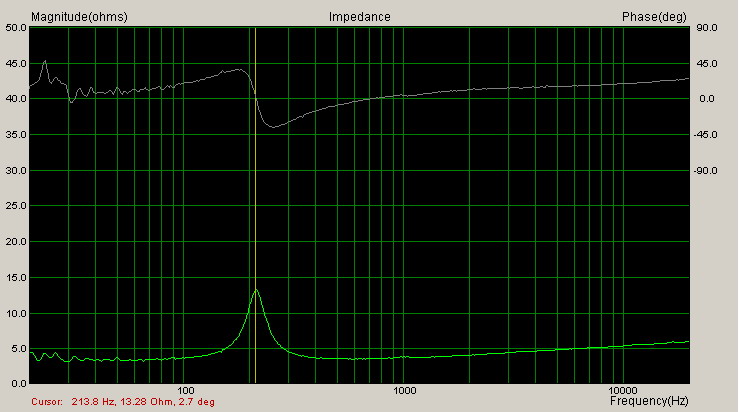The width and height of the screenshot is (739, 412).
Task: Click the -90.0 phase axis tick label
Action: [x=705, y=171]
